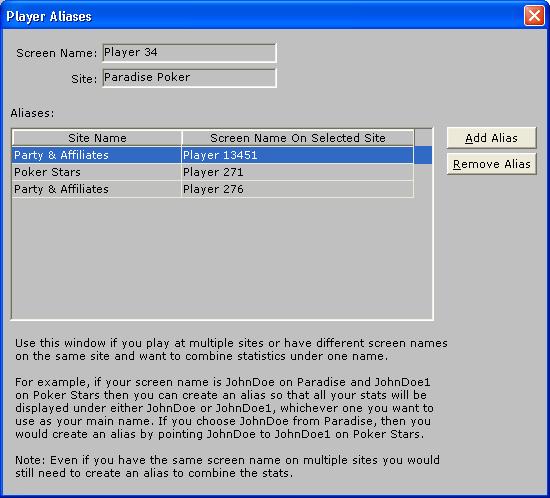The height and width of the screenshot is (498, 550).
Task: Click the blank header cell right of columns
Action: coord(423,138)
